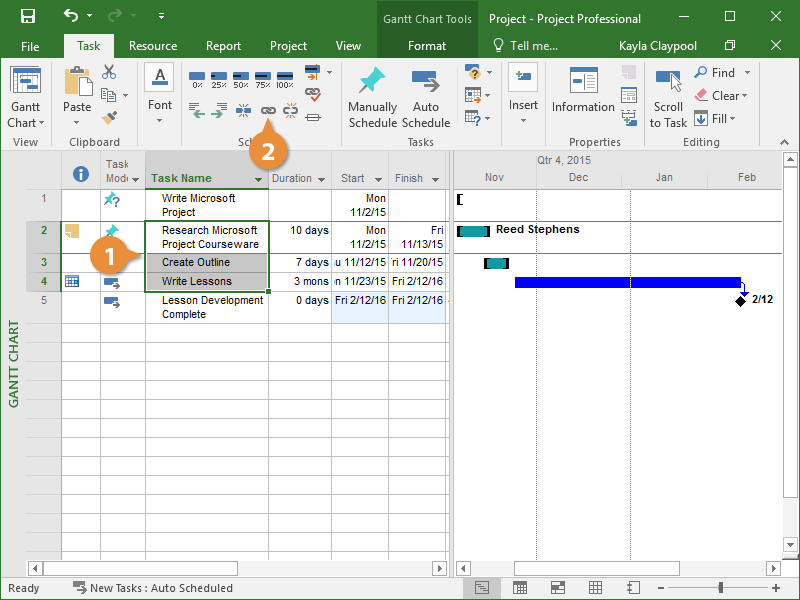Click the Unlink Tasks broken chain icon
The width and height of the screenshot is (800, 600).
click(x=290, y=112)
